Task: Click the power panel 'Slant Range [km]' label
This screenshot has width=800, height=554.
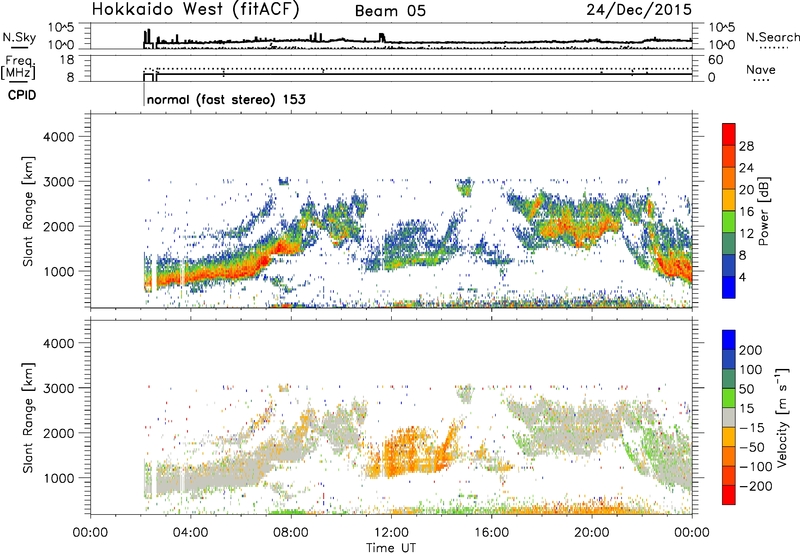Action: click(x=28, y=211)
